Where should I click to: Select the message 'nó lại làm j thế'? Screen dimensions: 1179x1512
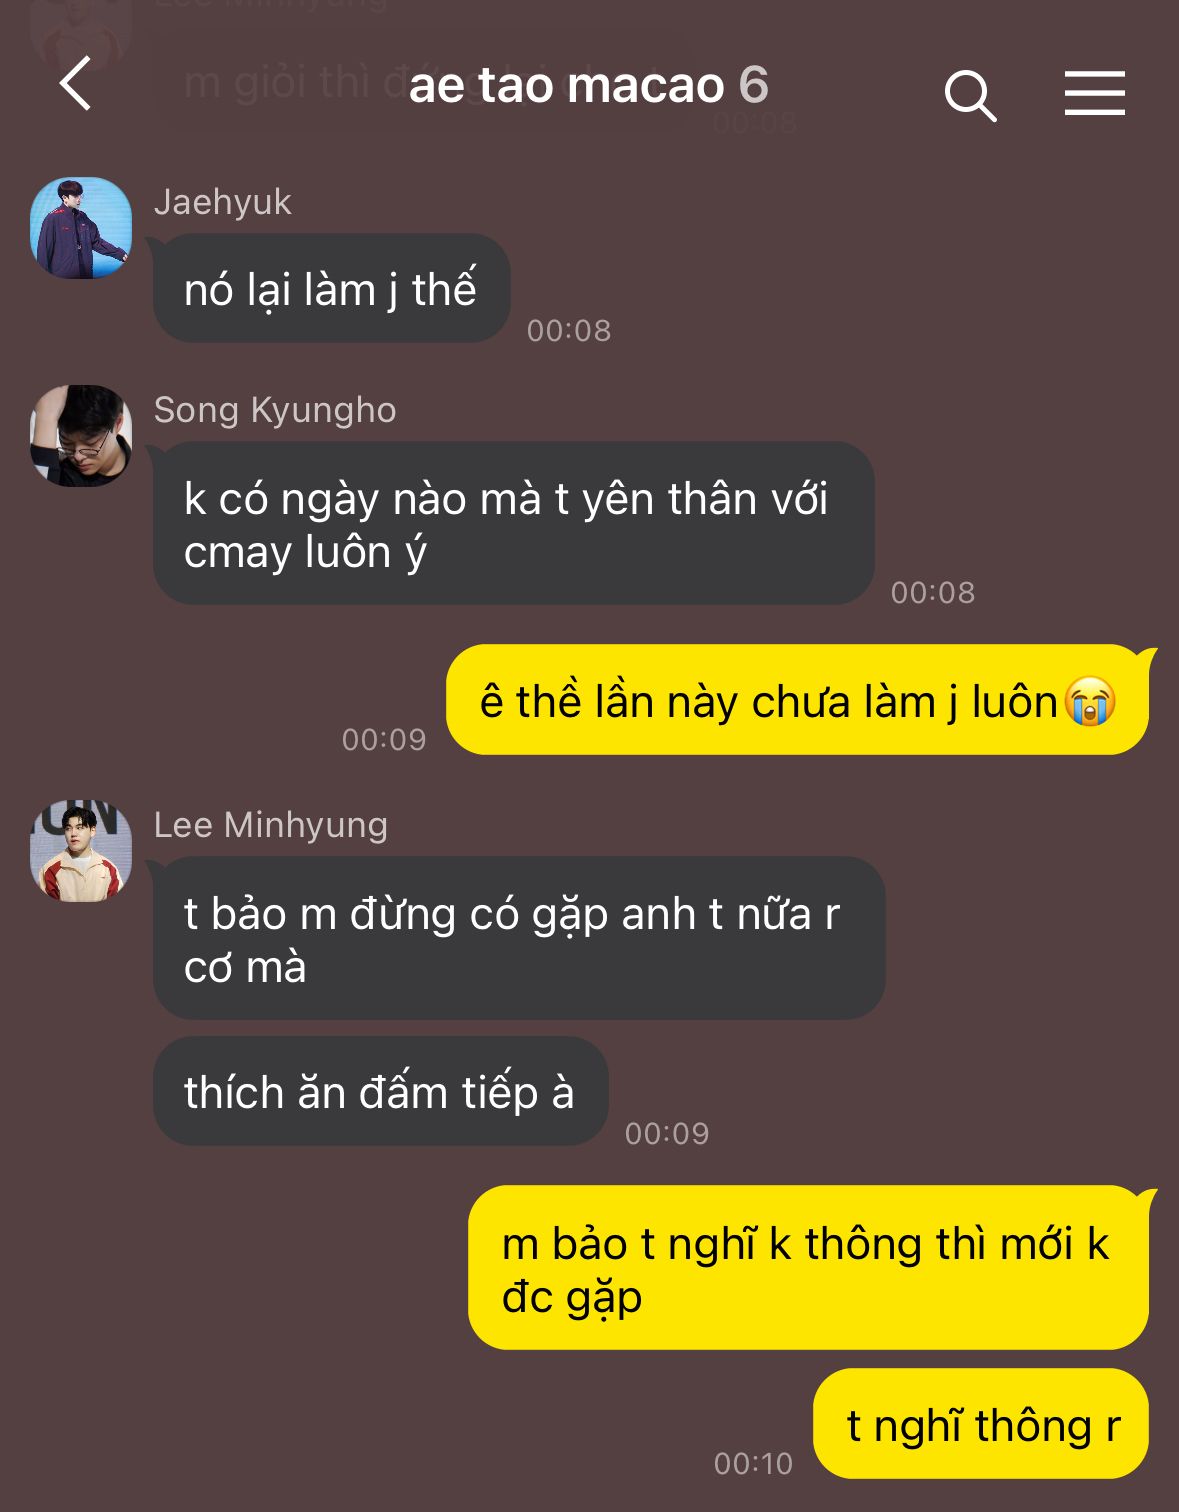click(x=331, y=289)
